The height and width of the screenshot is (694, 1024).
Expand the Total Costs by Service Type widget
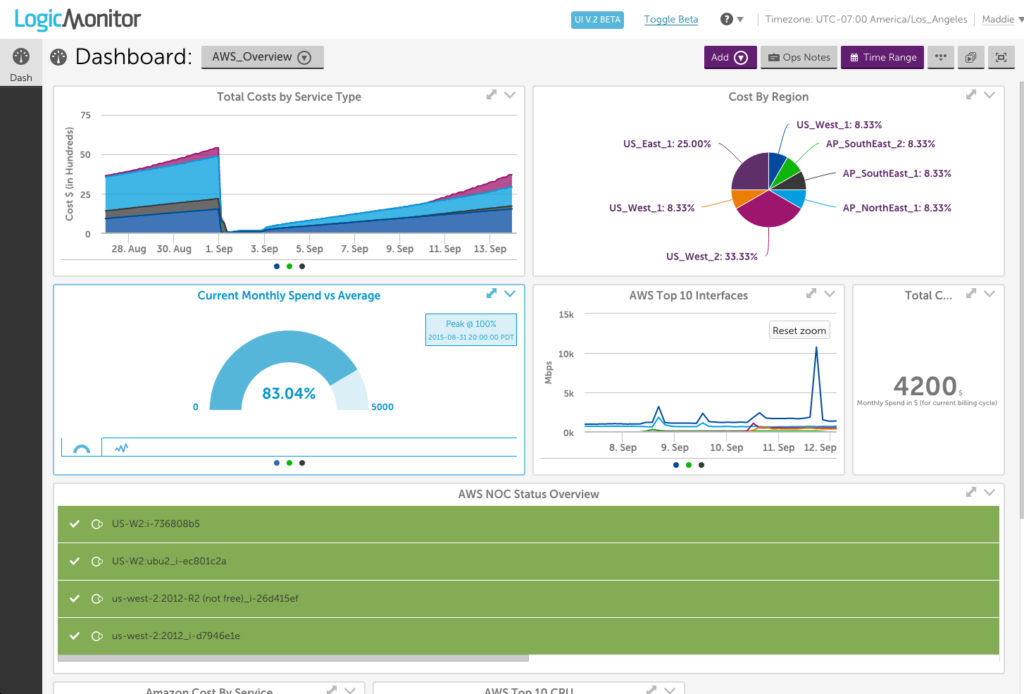pyautogui.click(x=489, y=95)
